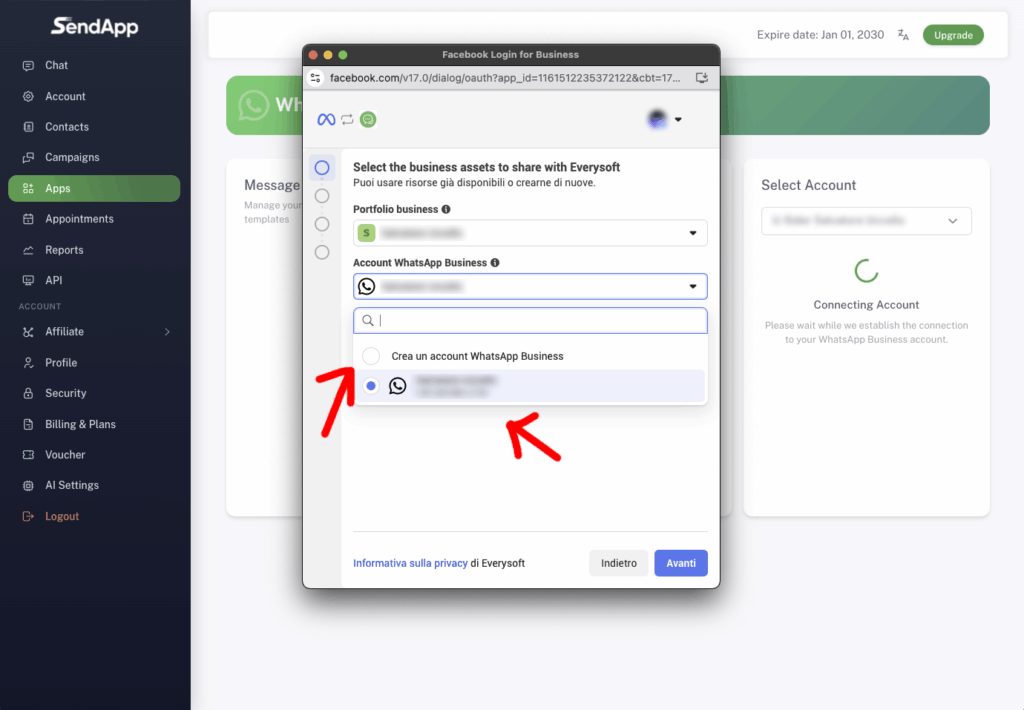
Task: Click the Chat icon in sidebar
Action: [x=28, y=65]
